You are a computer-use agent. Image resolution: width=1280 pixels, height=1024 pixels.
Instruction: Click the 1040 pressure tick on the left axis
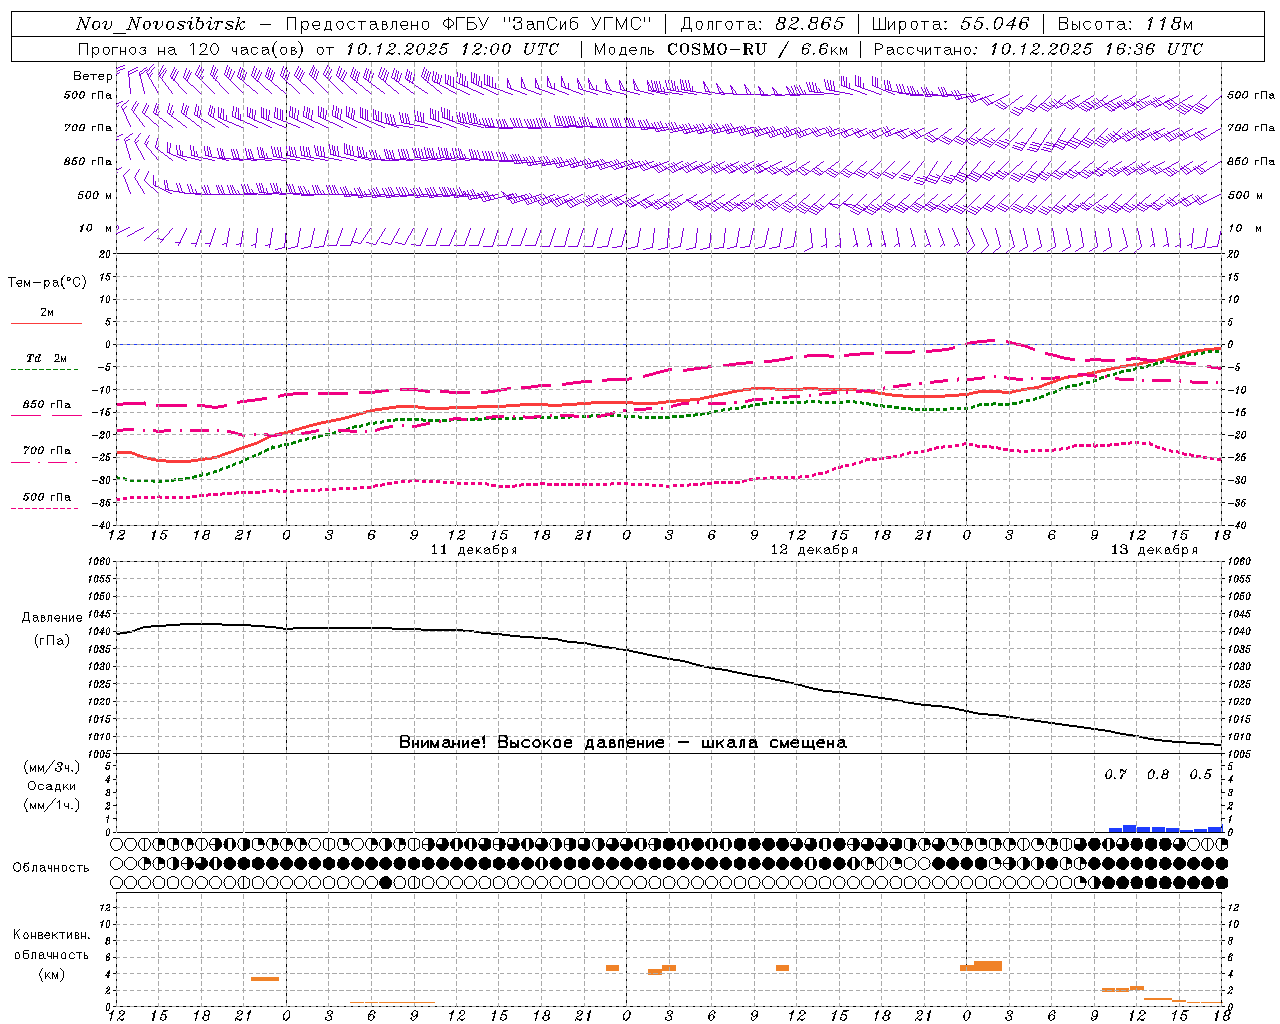point(101,632)
